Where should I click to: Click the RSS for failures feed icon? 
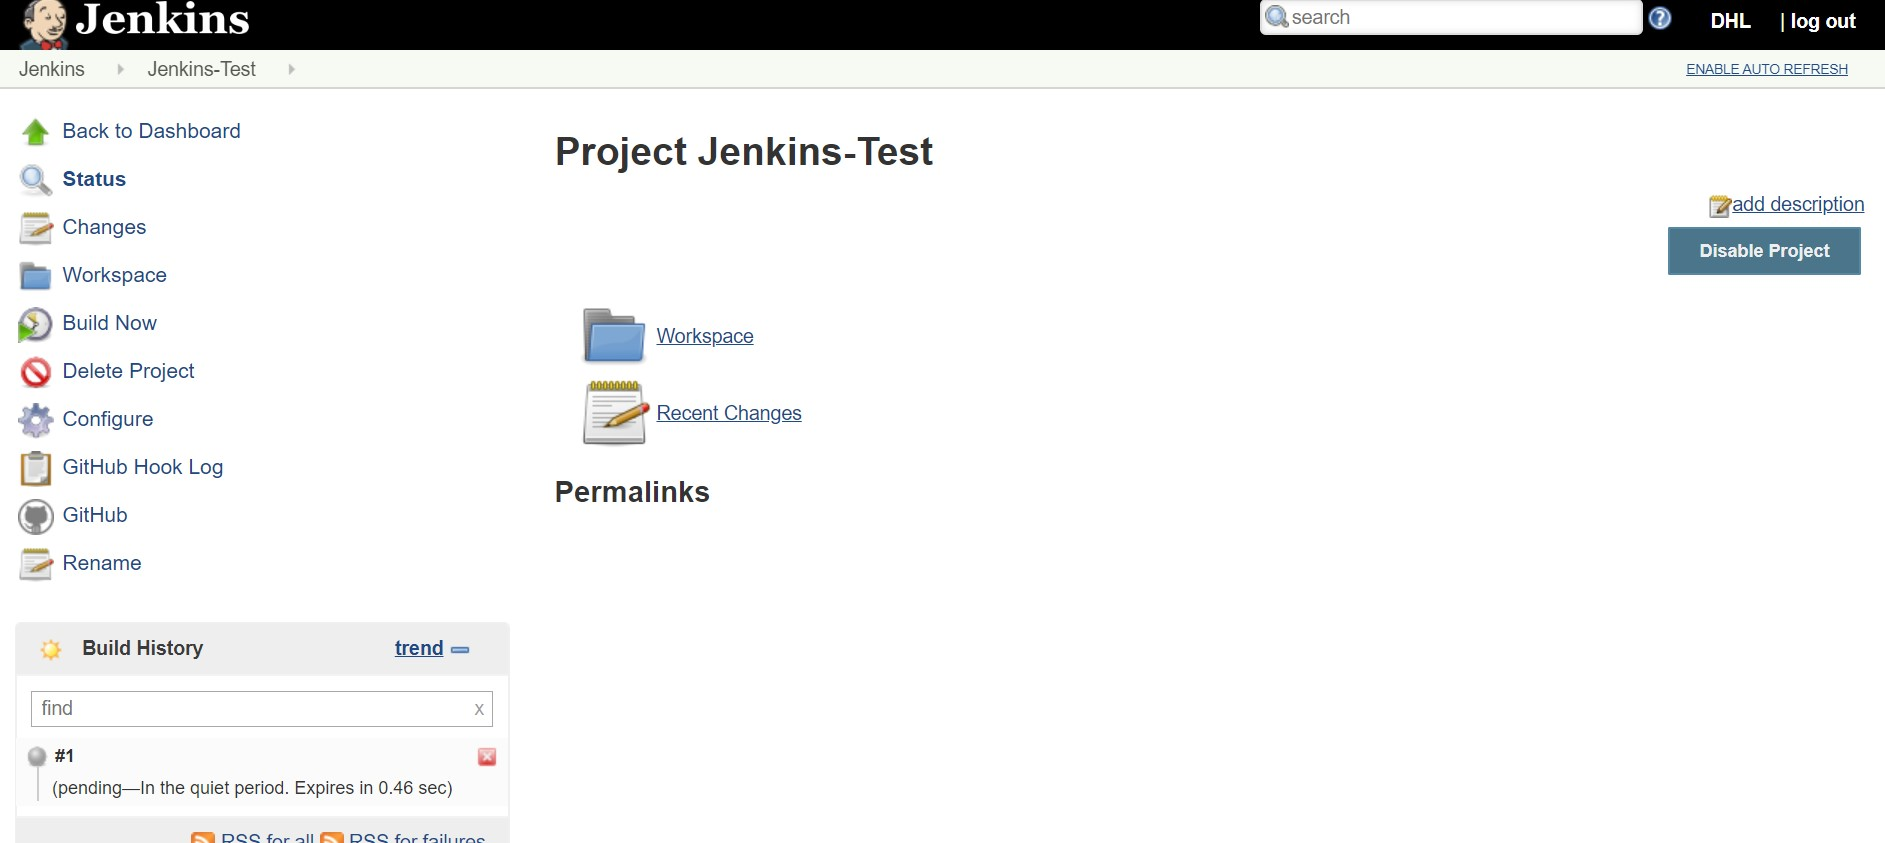[x=332, y=838]
